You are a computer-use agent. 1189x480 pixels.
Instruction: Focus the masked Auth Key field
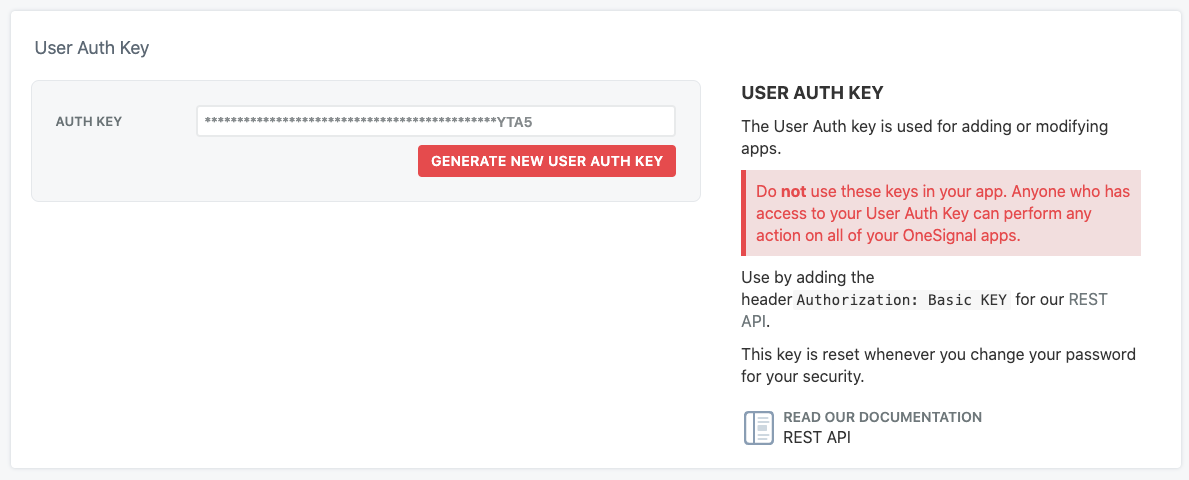coord(436,121)
